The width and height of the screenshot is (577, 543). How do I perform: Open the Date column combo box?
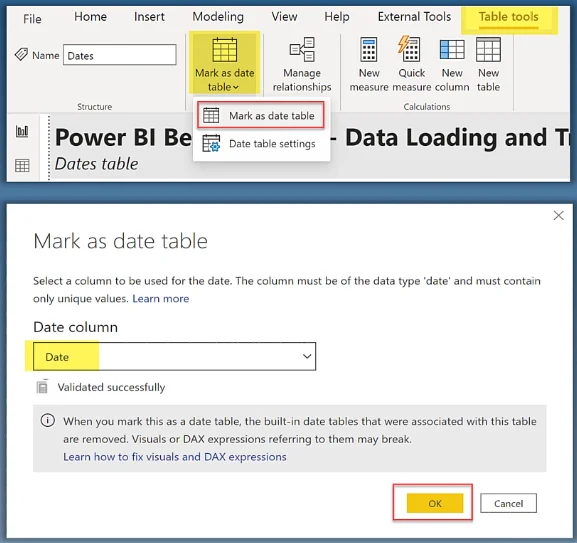tap(174, 356)
